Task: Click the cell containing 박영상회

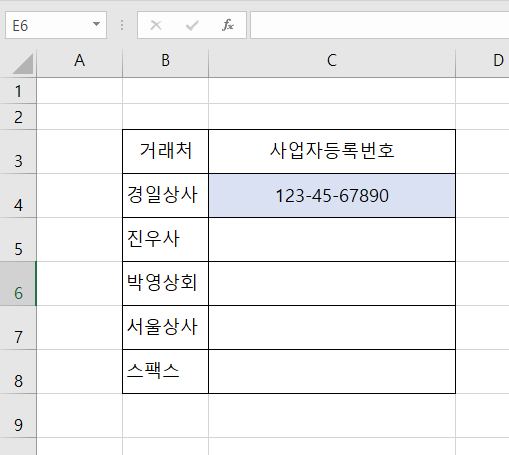Action: click(165, 284)
